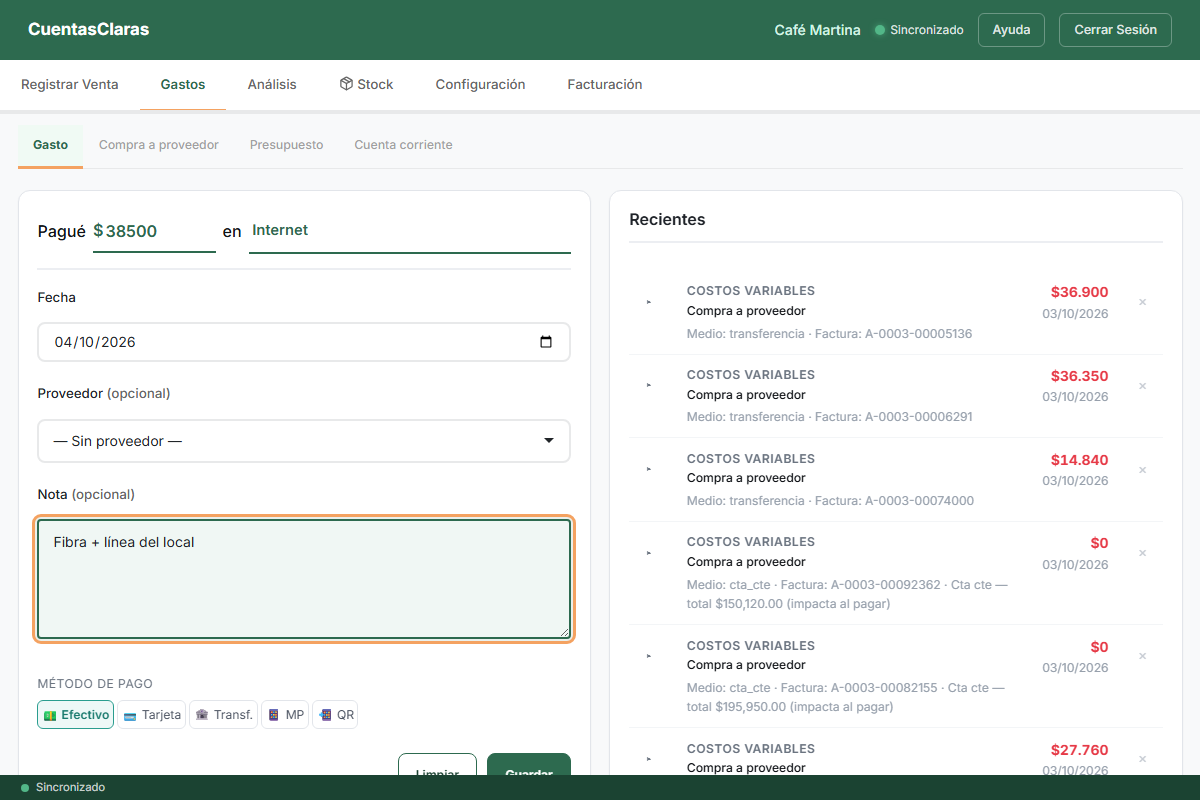Switch to the Análisis tab
Viewport: 1200px width, 800px height.
tap(272, 85)
